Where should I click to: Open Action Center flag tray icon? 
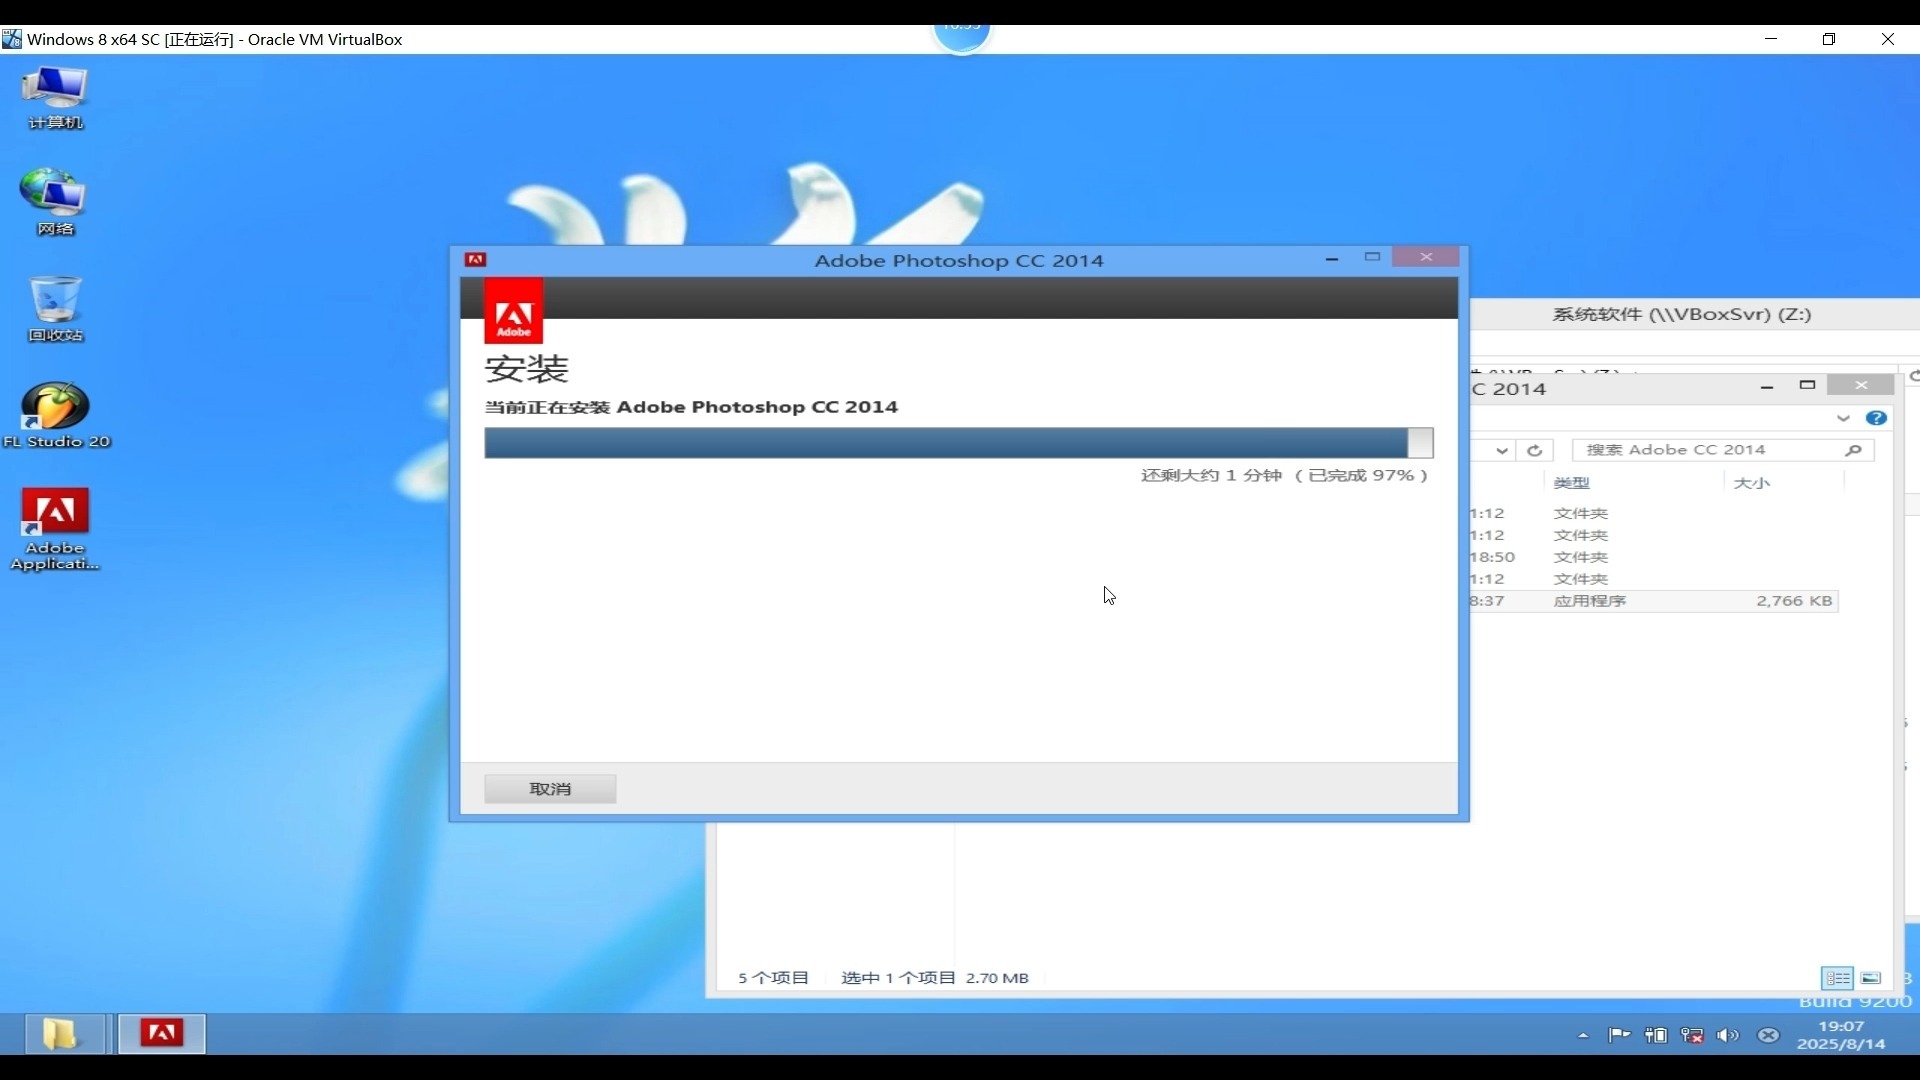(1619, 1036)
